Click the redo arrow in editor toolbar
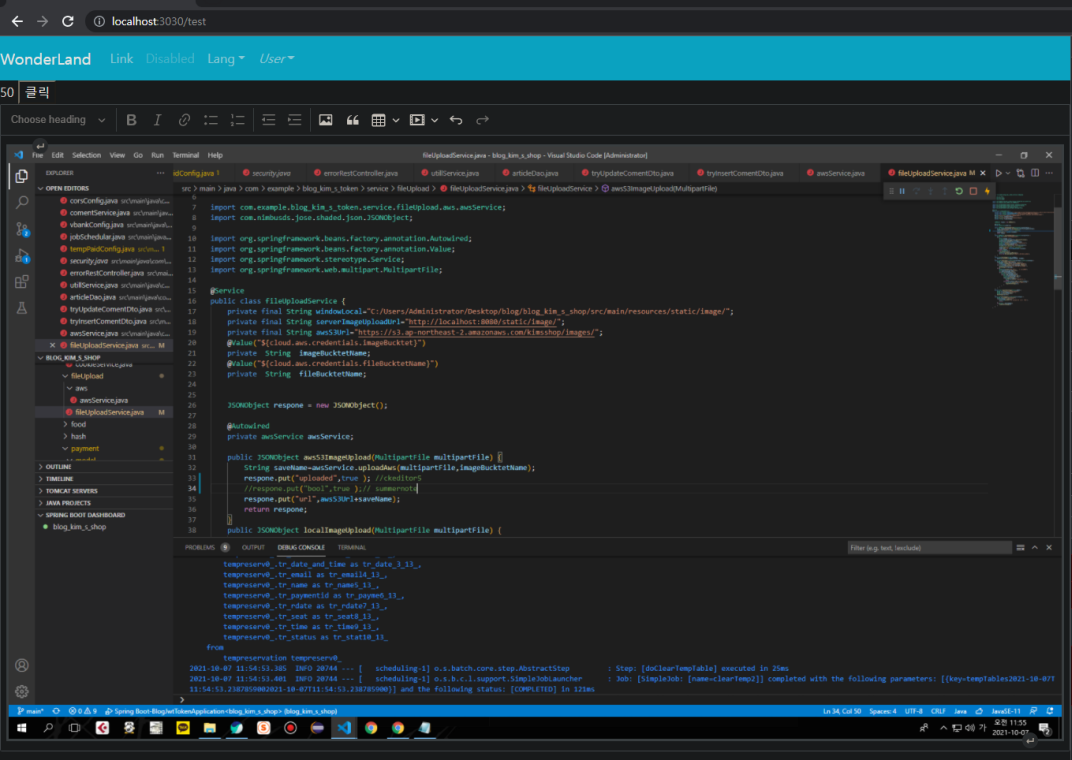1072x760 pixels. [483, 120]
